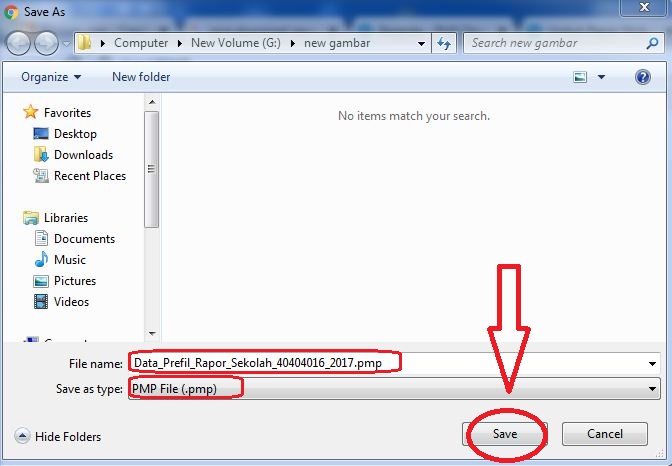Click the Chrome icon in title bar
The width and height of the screenshot is (672, 466).
pyautogui.click(x=11, y=12)
